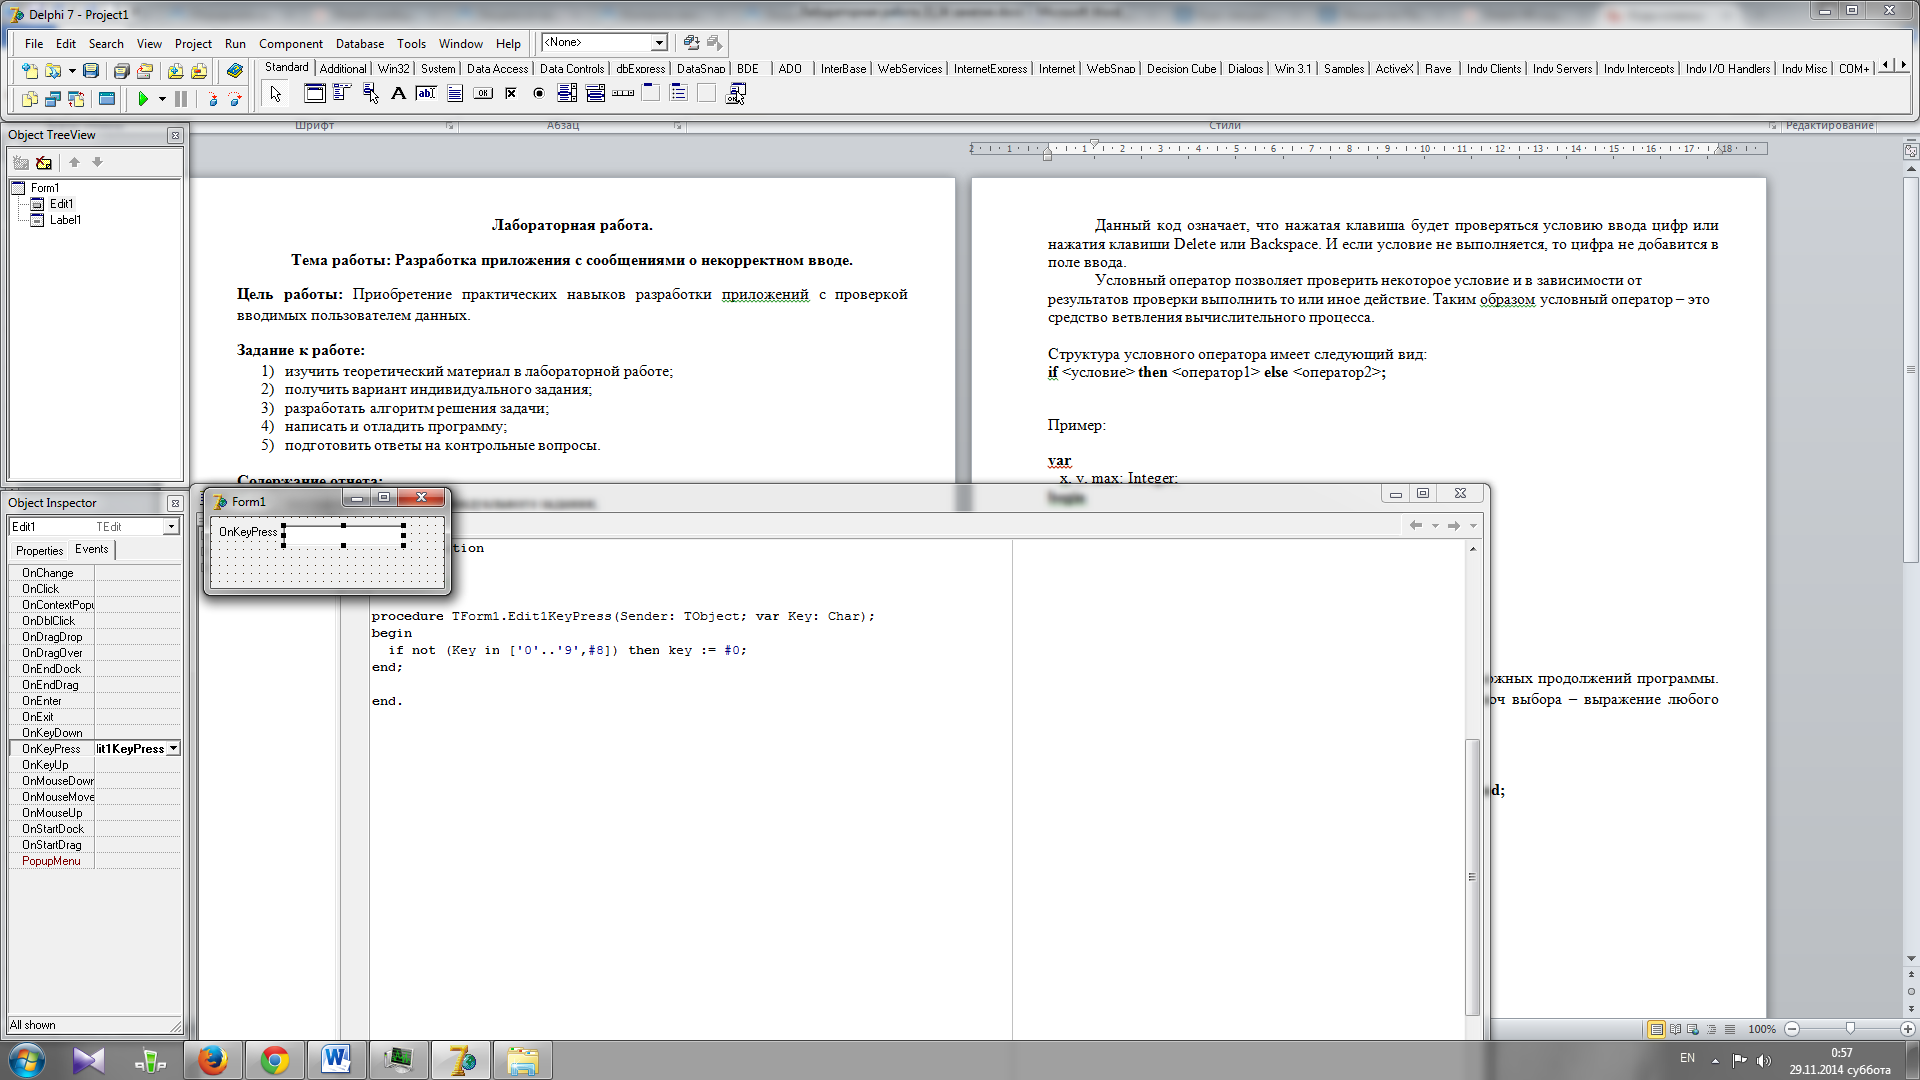The width and height of the screenshot is (1920, 1080).
Task: Click the Toggle Form/Unit icon
Action: 76,99
